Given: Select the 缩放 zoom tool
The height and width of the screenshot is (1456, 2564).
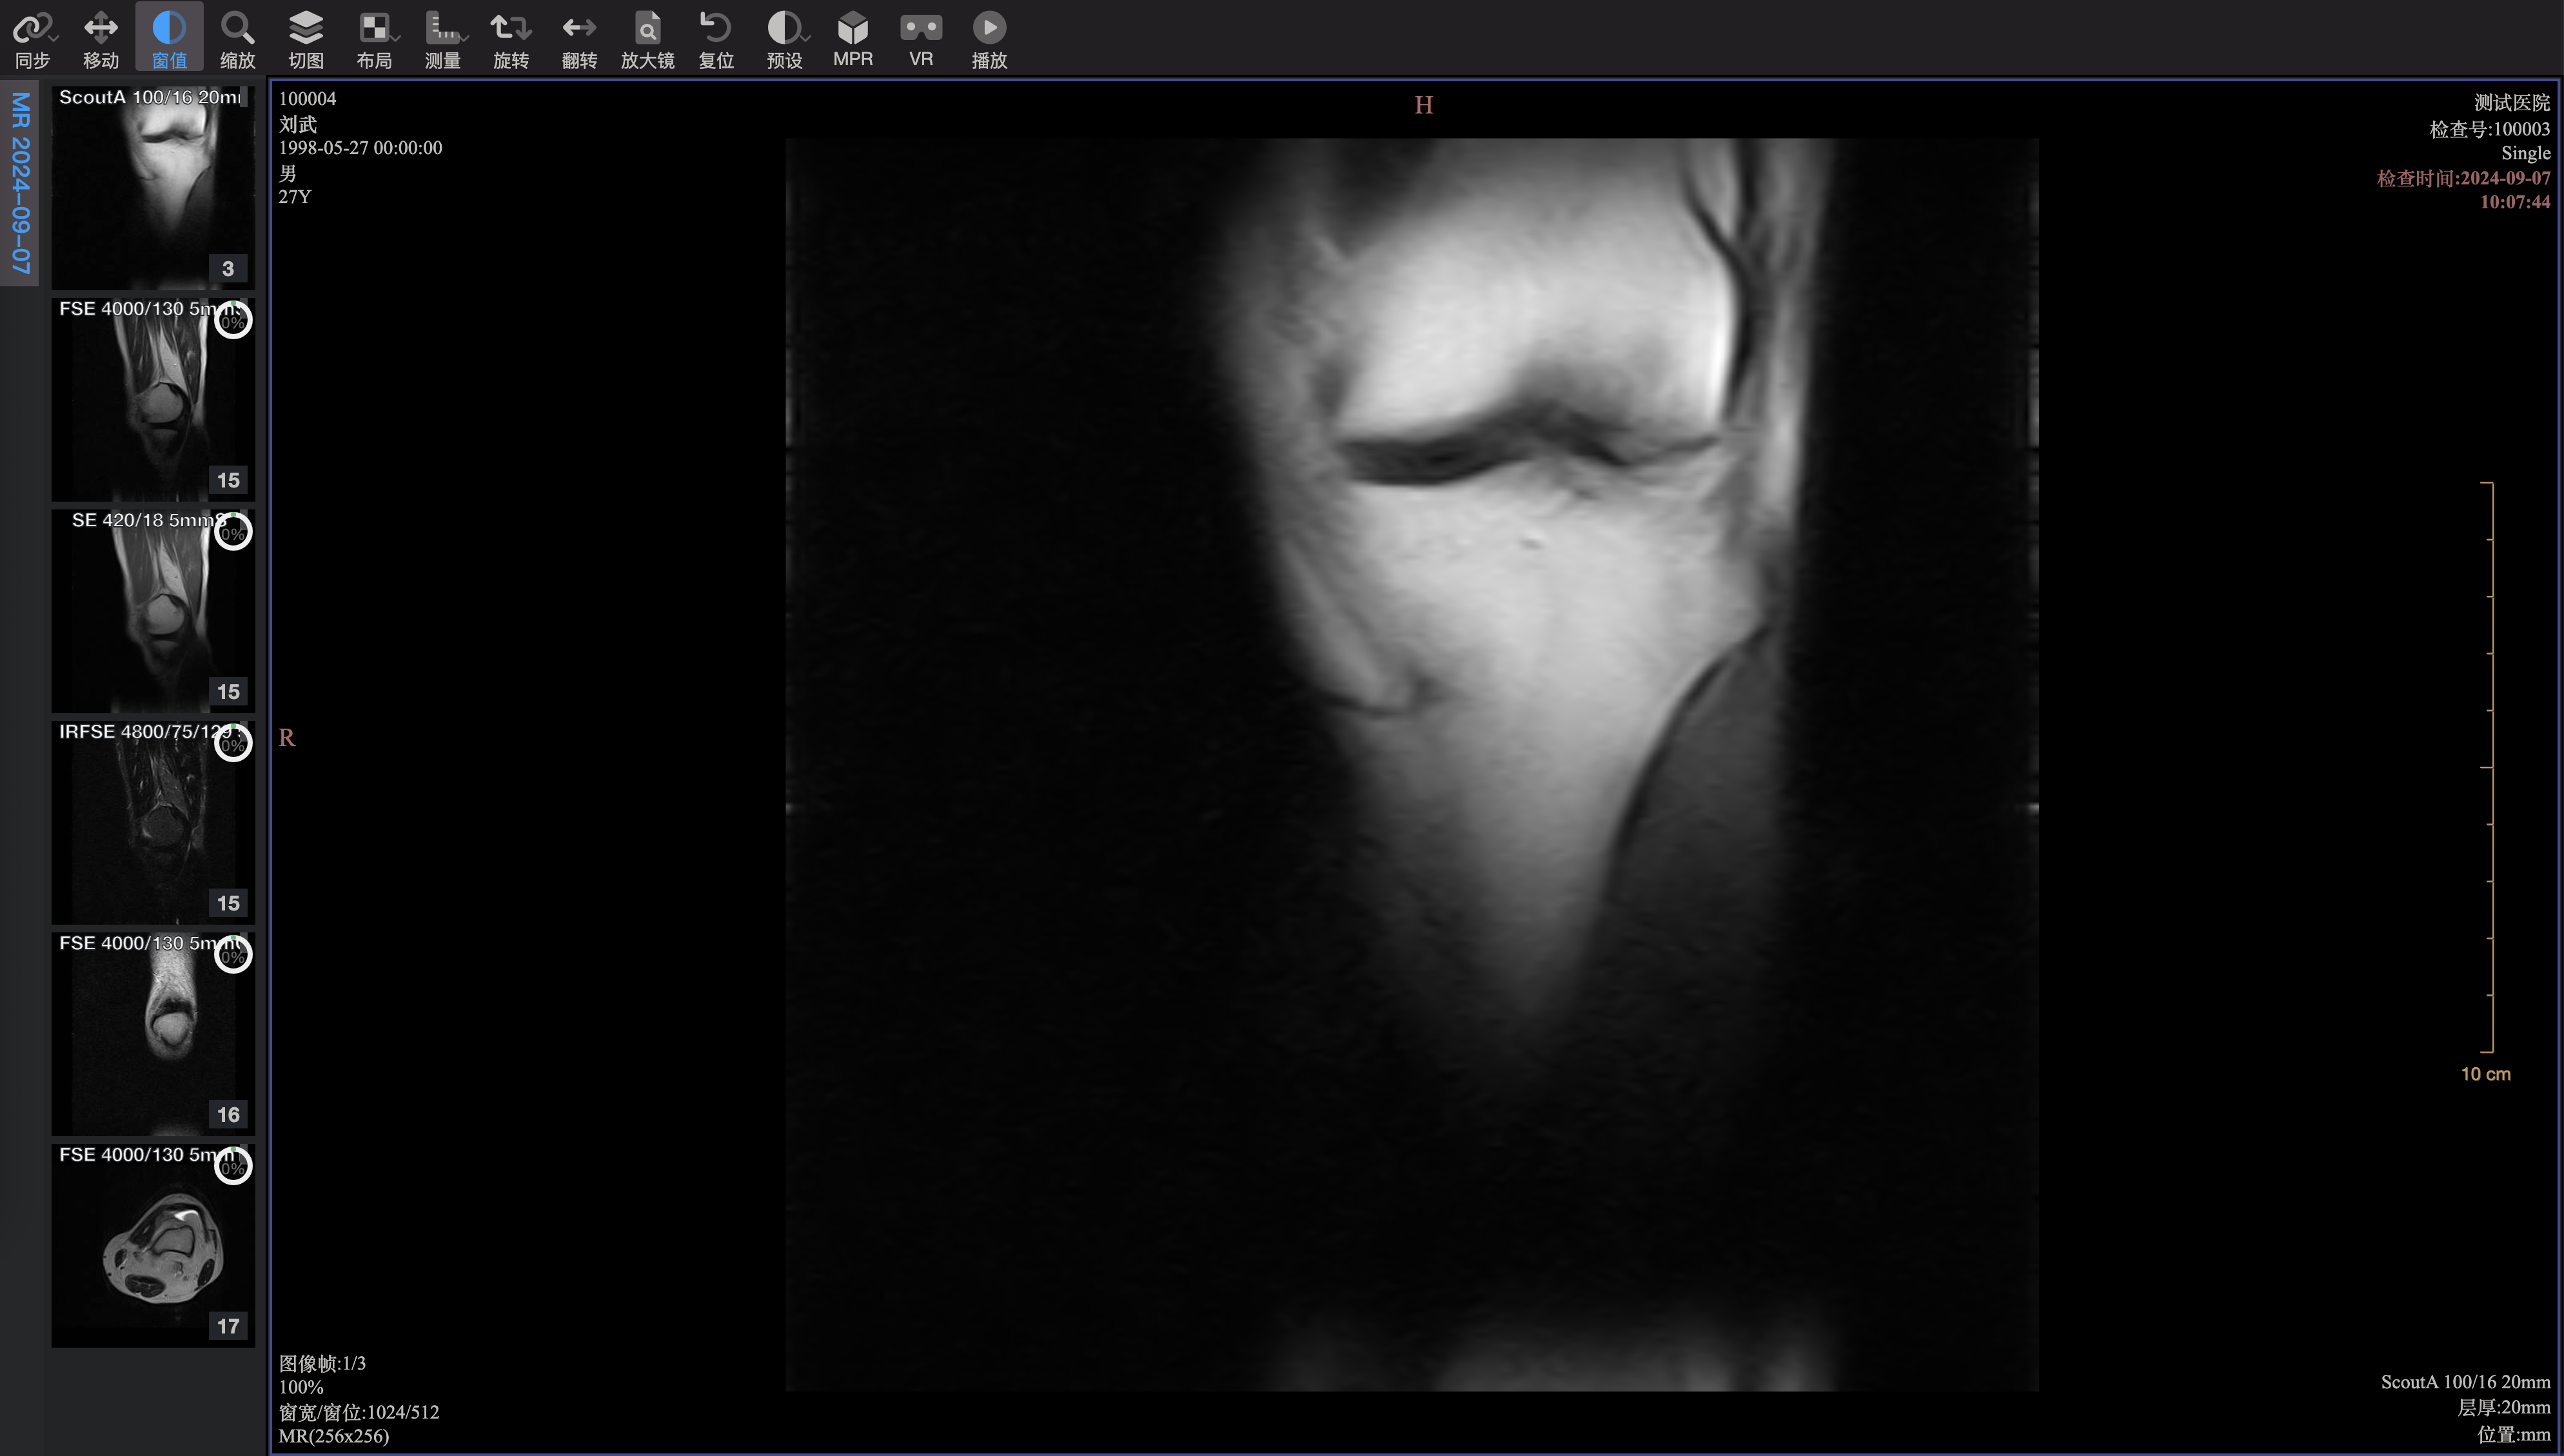Looking at the screenshot, I should point(237,38).
